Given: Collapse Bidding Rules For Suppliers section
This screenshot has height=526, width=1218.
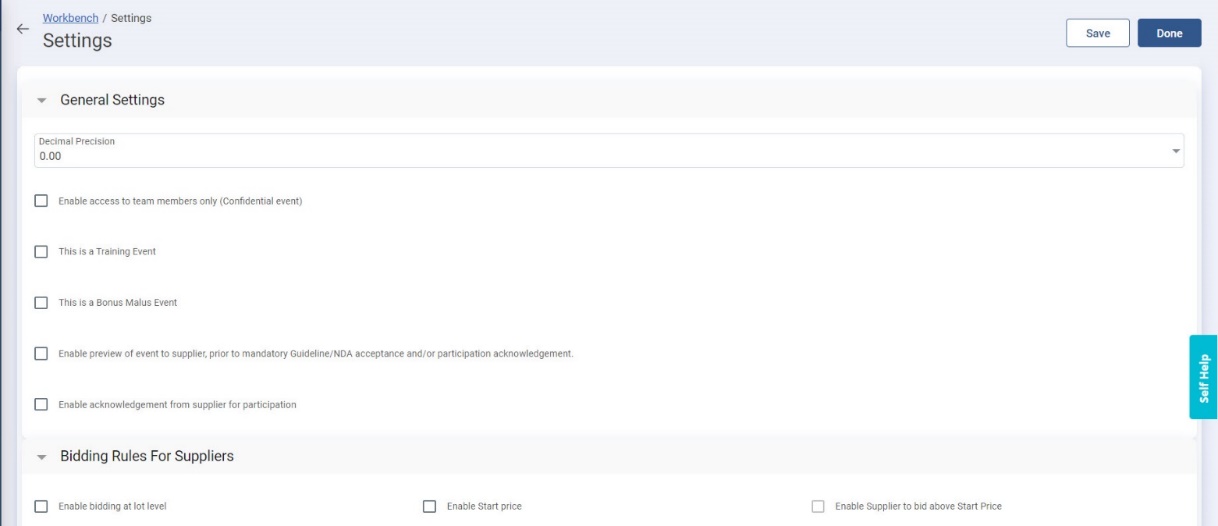Looking at the screenshot, I should [42, 457].
